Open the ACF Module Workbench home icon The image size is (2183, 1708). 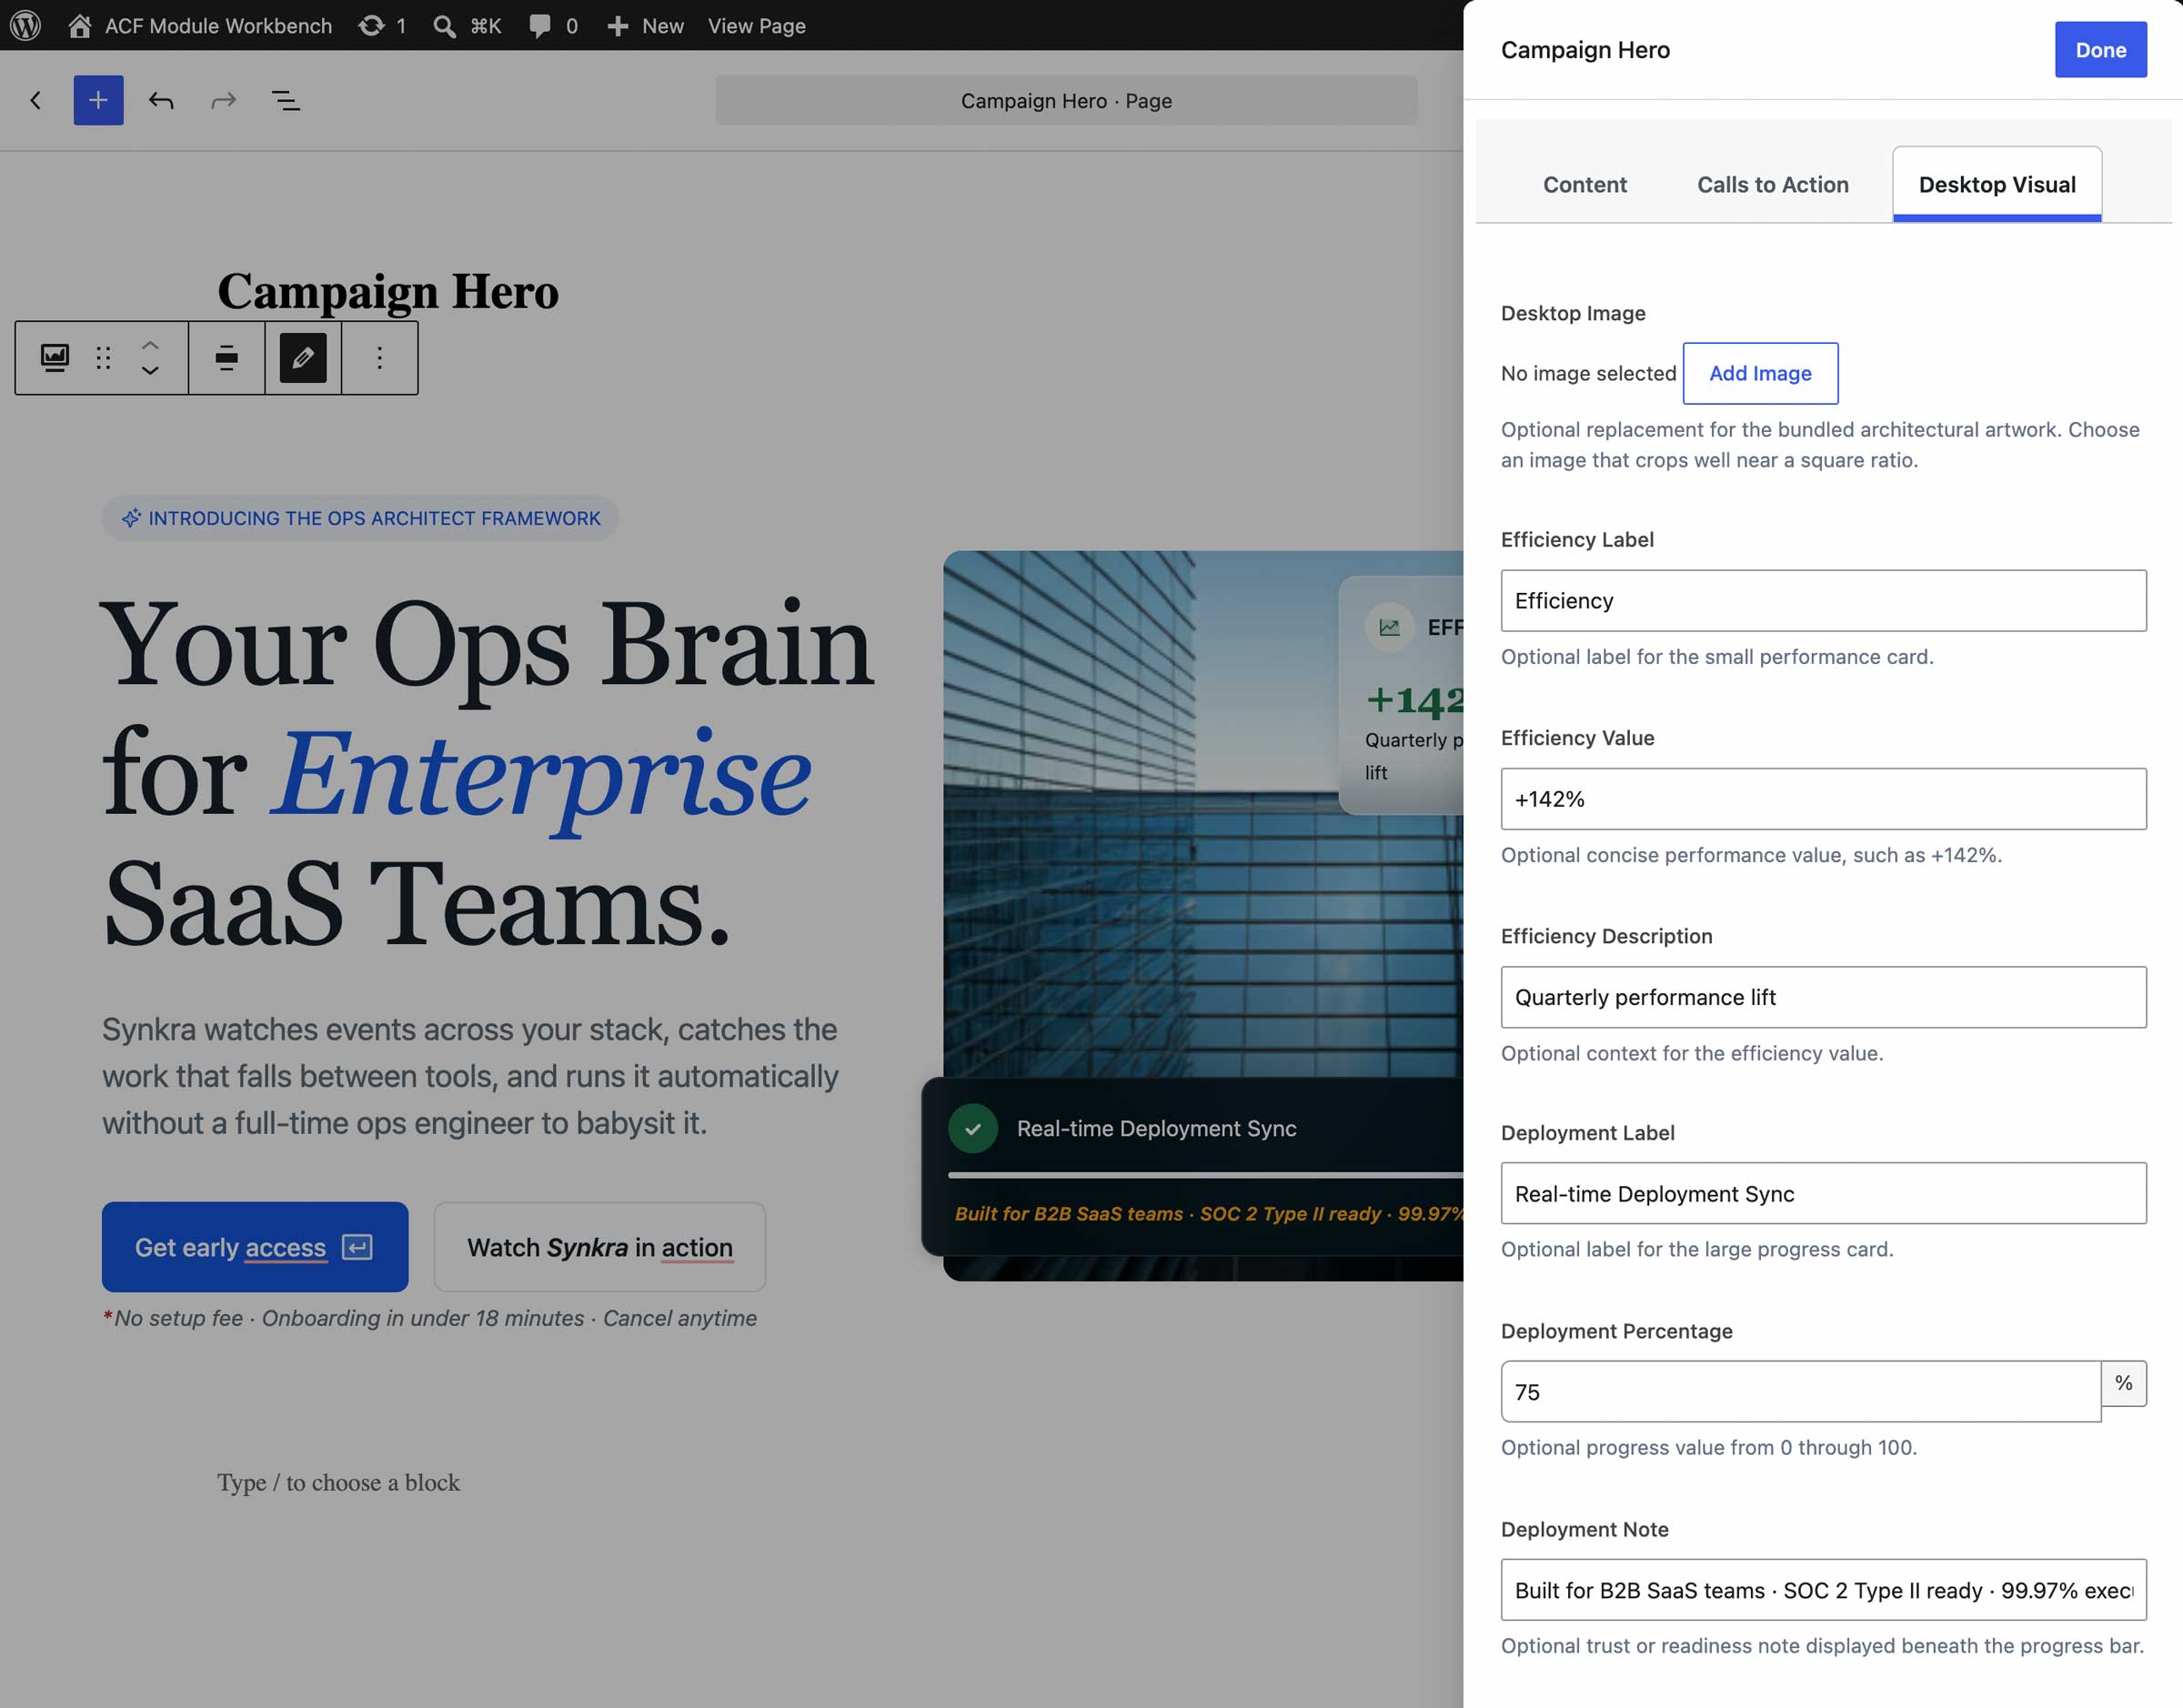click(x=80, y=25)
